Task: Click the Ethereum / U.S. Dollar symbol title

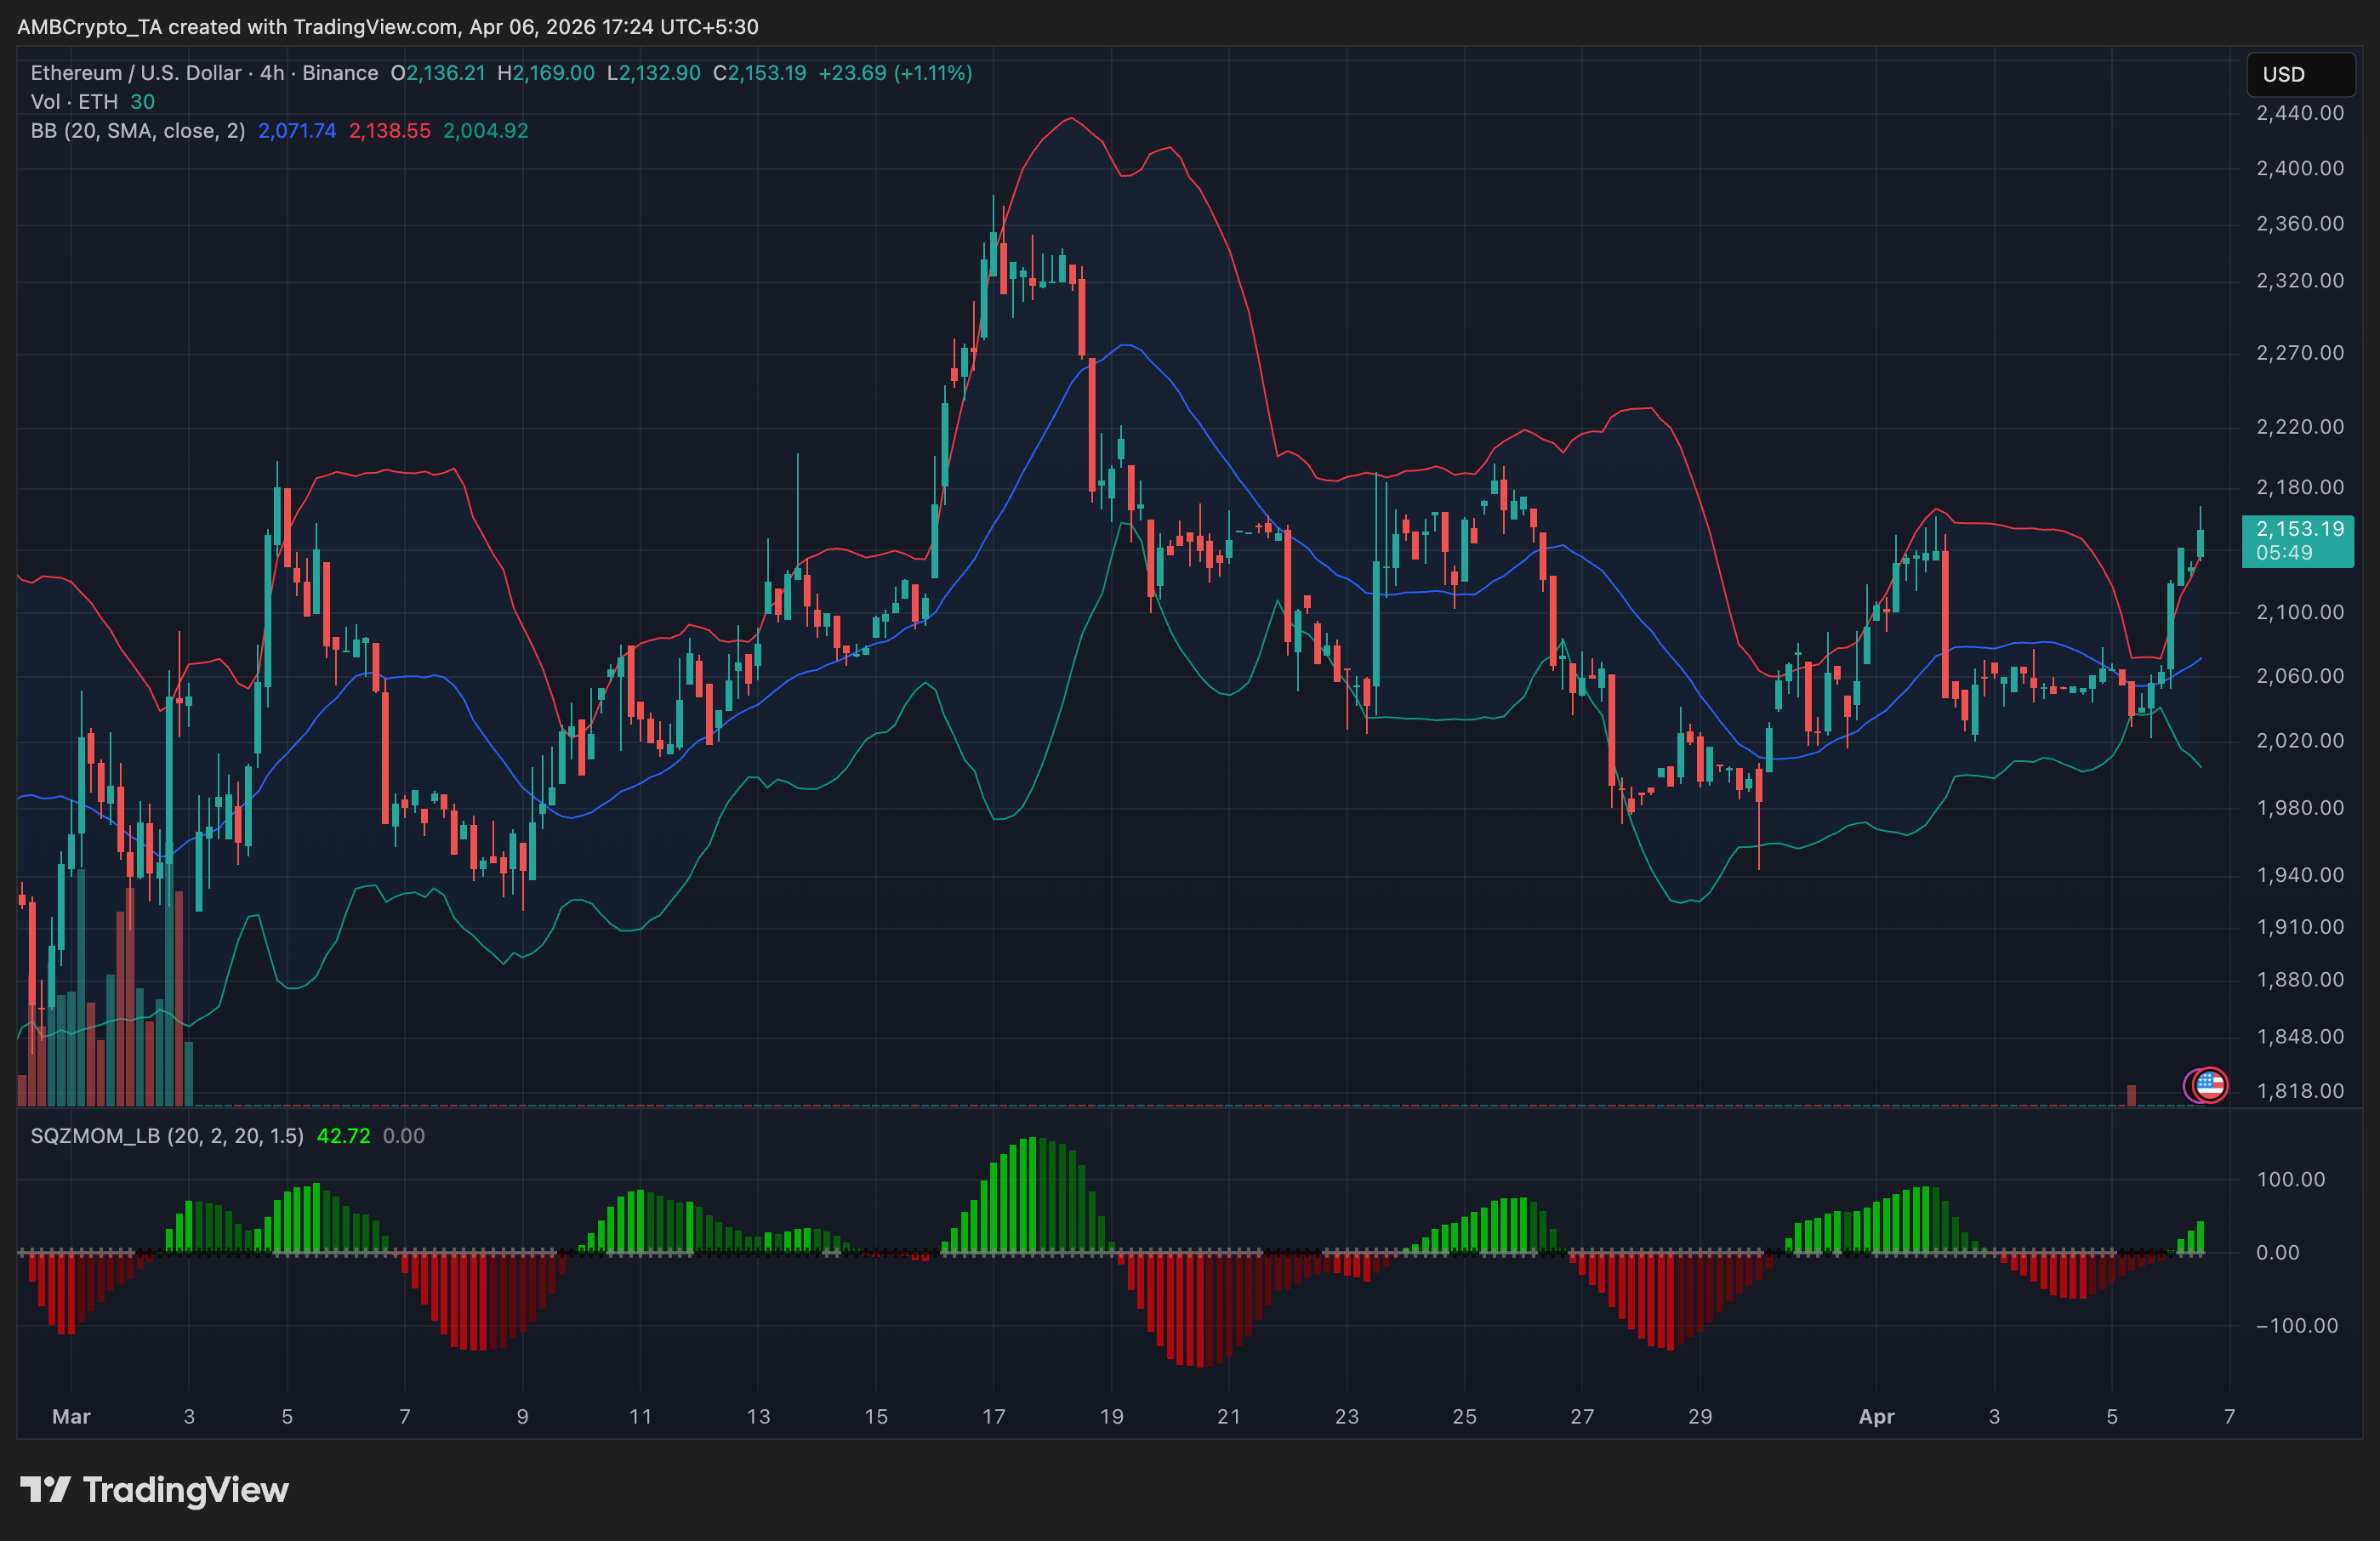Action: tap(136, 73)
